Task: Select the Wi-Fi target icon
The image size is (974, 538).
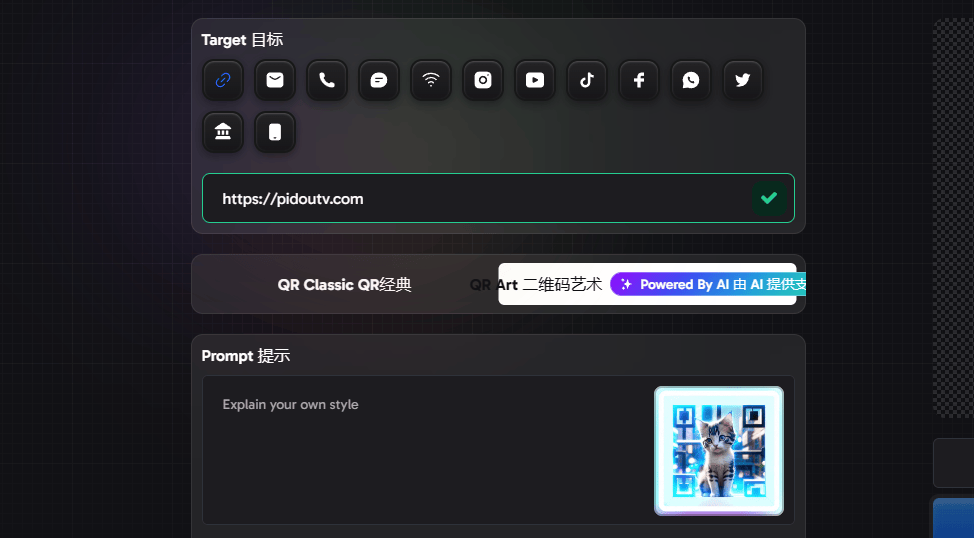Action: [431, 80]
